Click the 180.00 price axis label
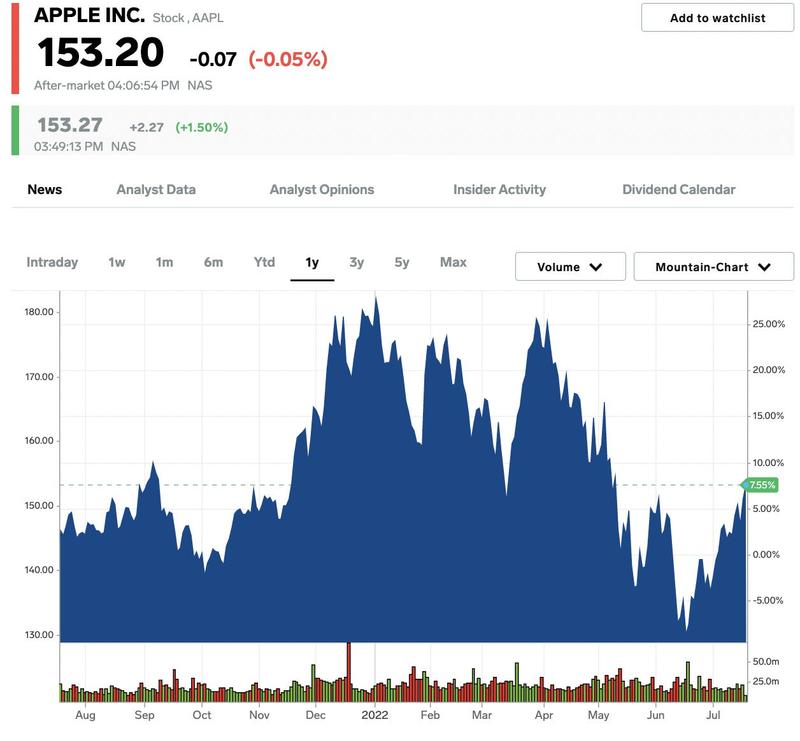The height and width of the screenshot is (741, 800). point(39,312)
